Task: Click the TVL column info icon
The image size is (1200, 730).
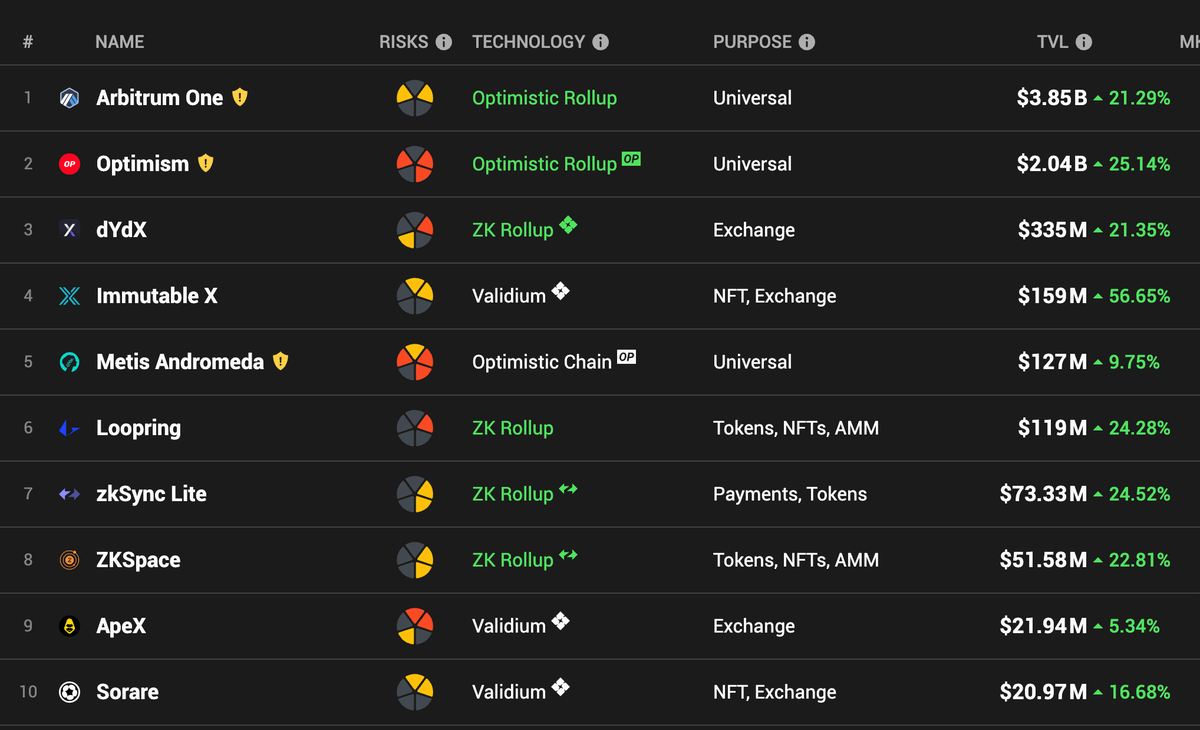Action: click(1084, 42)
